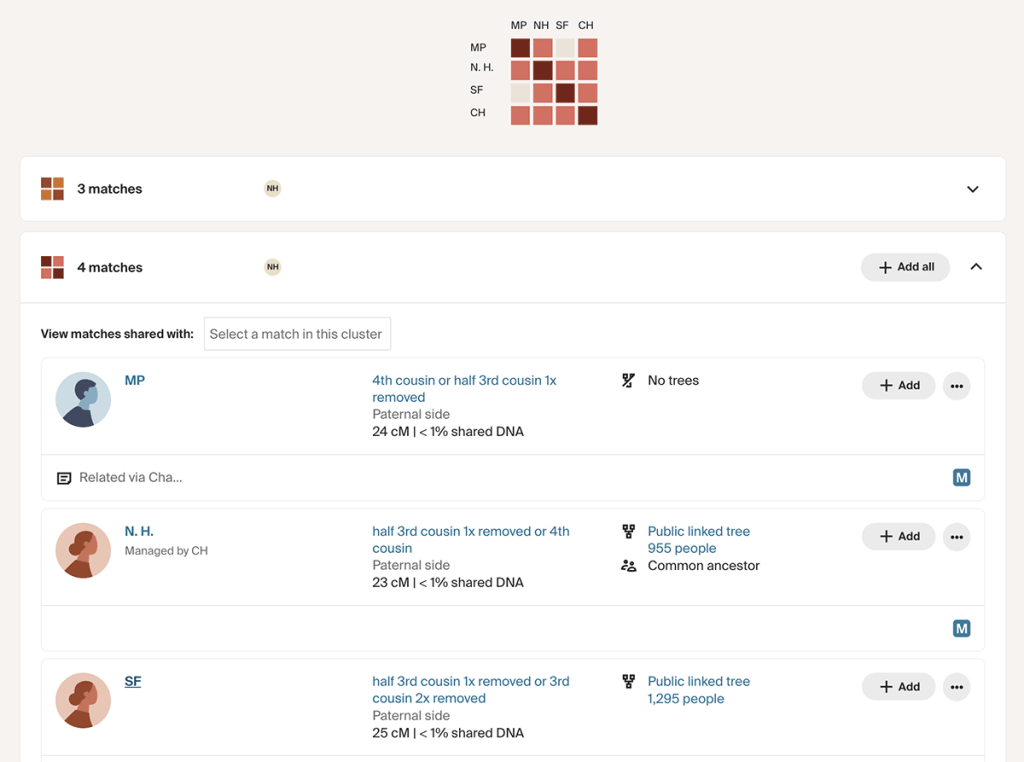Click the blue M badge in MP's row
This screenshot has height=762, width=1024.
961,478
